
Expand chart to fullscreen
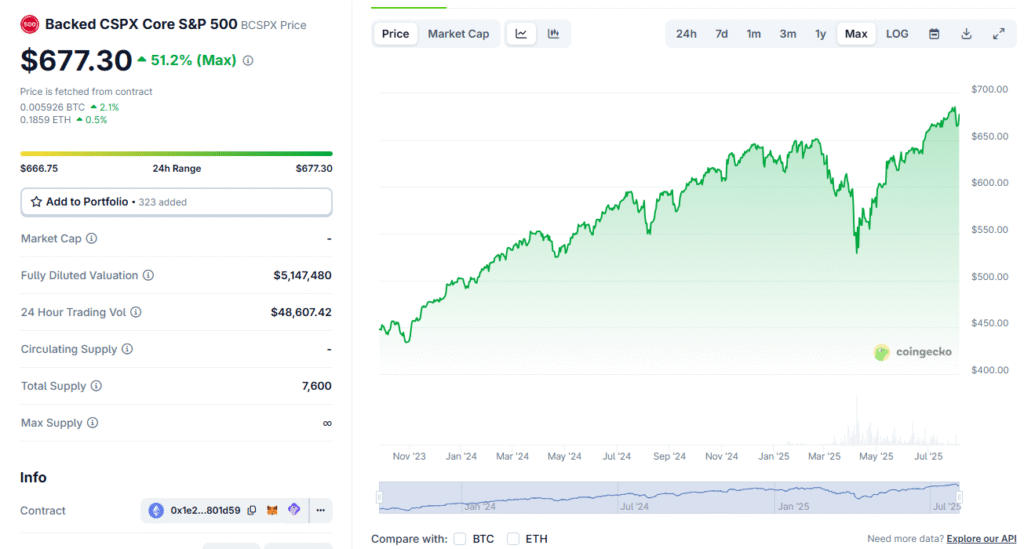pyautogui.click(x=998, y=34)
